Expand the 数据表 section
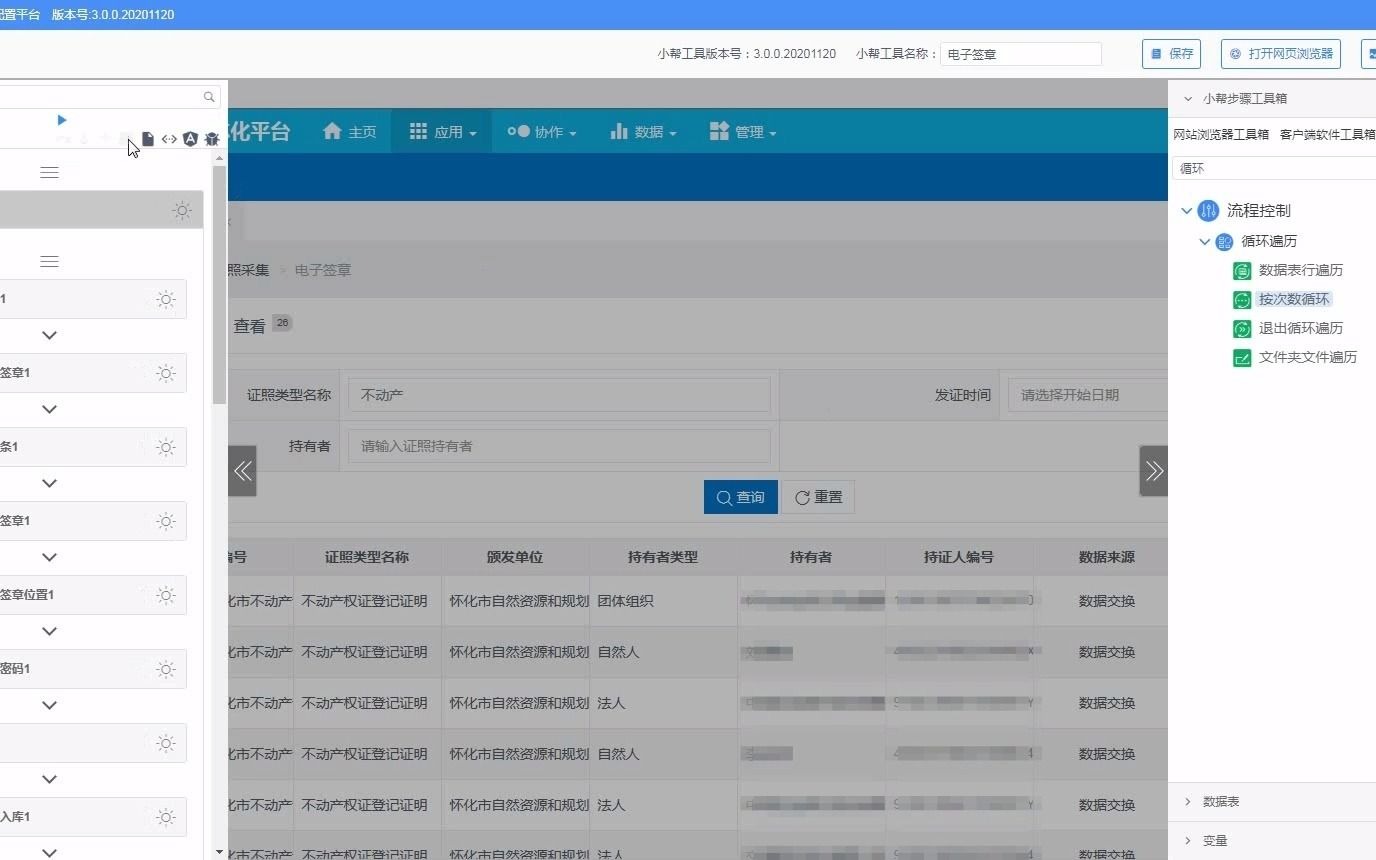Screen dimensions: 1376x860 pyautogui.click(x=1272, y=802)
